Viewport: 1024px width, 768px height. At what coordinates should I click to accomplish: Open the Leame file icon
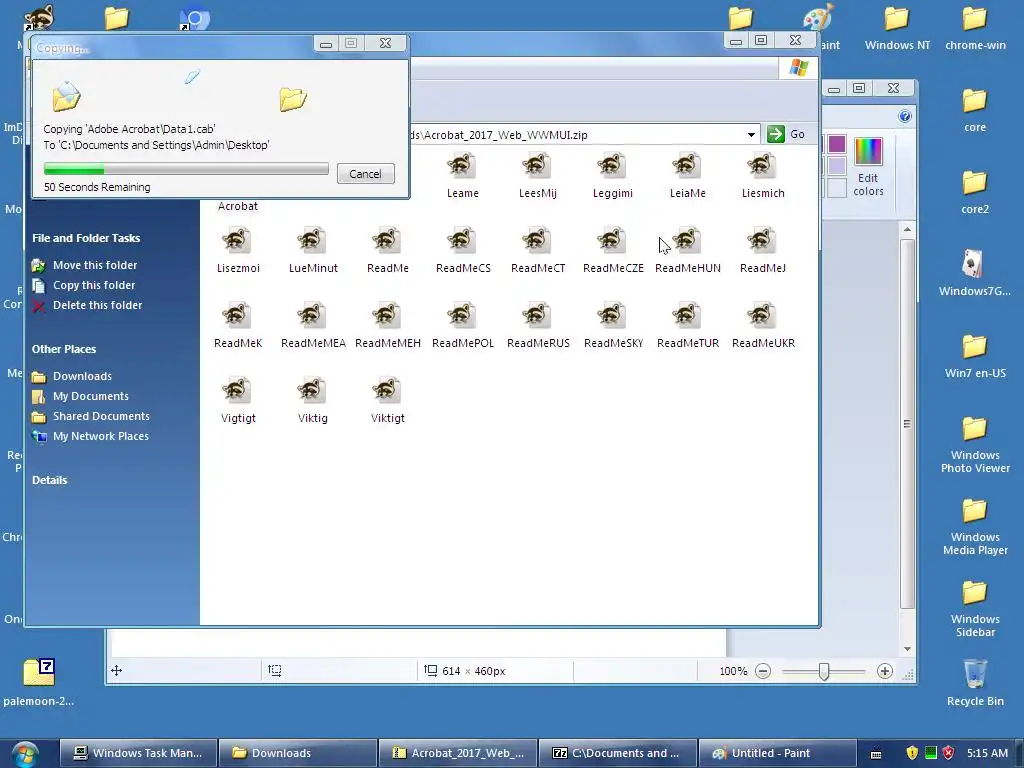point(462,166)
